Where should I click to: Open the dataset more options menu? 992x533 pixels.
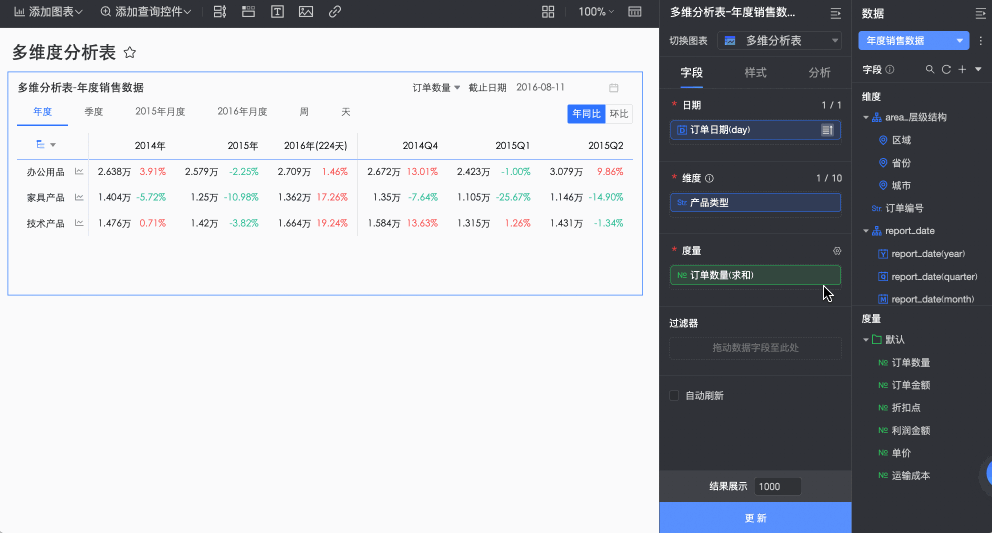[x=981, y=41]
